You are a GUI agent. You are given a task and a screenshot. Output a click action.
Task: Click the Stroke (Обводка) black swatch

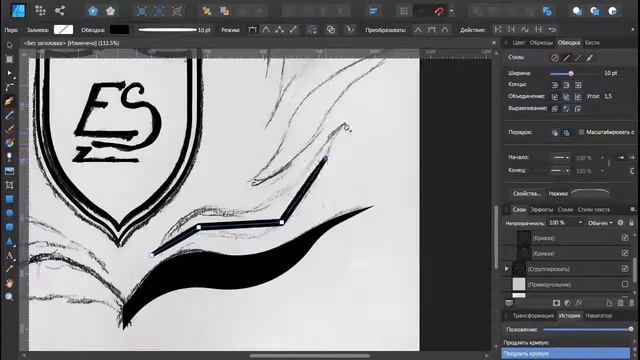(x=119, y=29)
